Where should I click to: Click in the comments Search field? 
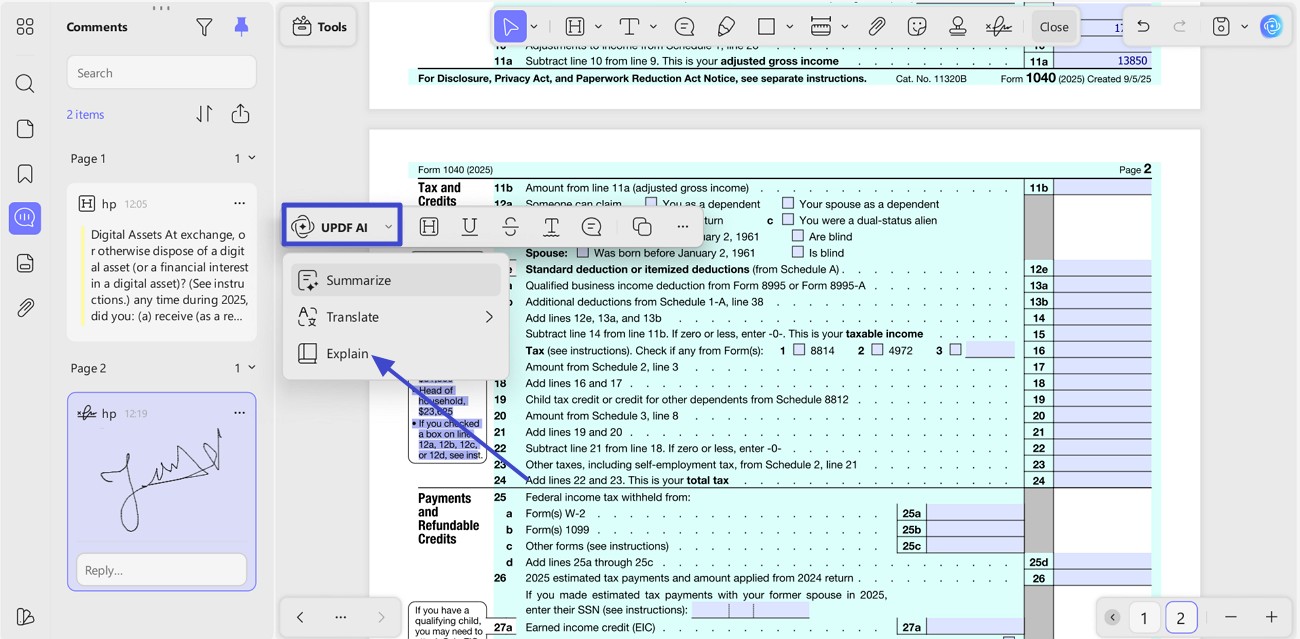click(x=161, y=73)
